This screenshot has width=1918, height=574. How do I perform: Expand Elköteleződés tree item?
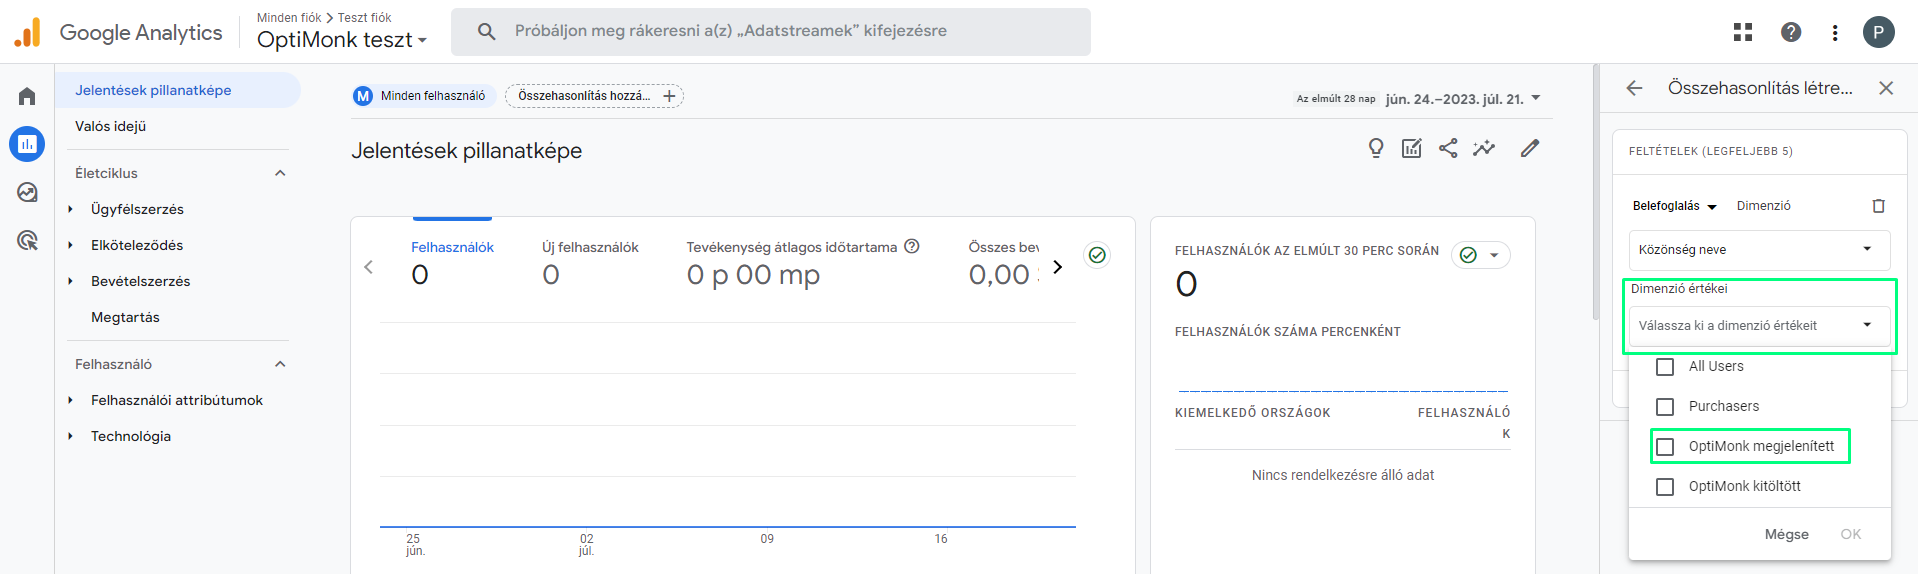coord(70,245)
